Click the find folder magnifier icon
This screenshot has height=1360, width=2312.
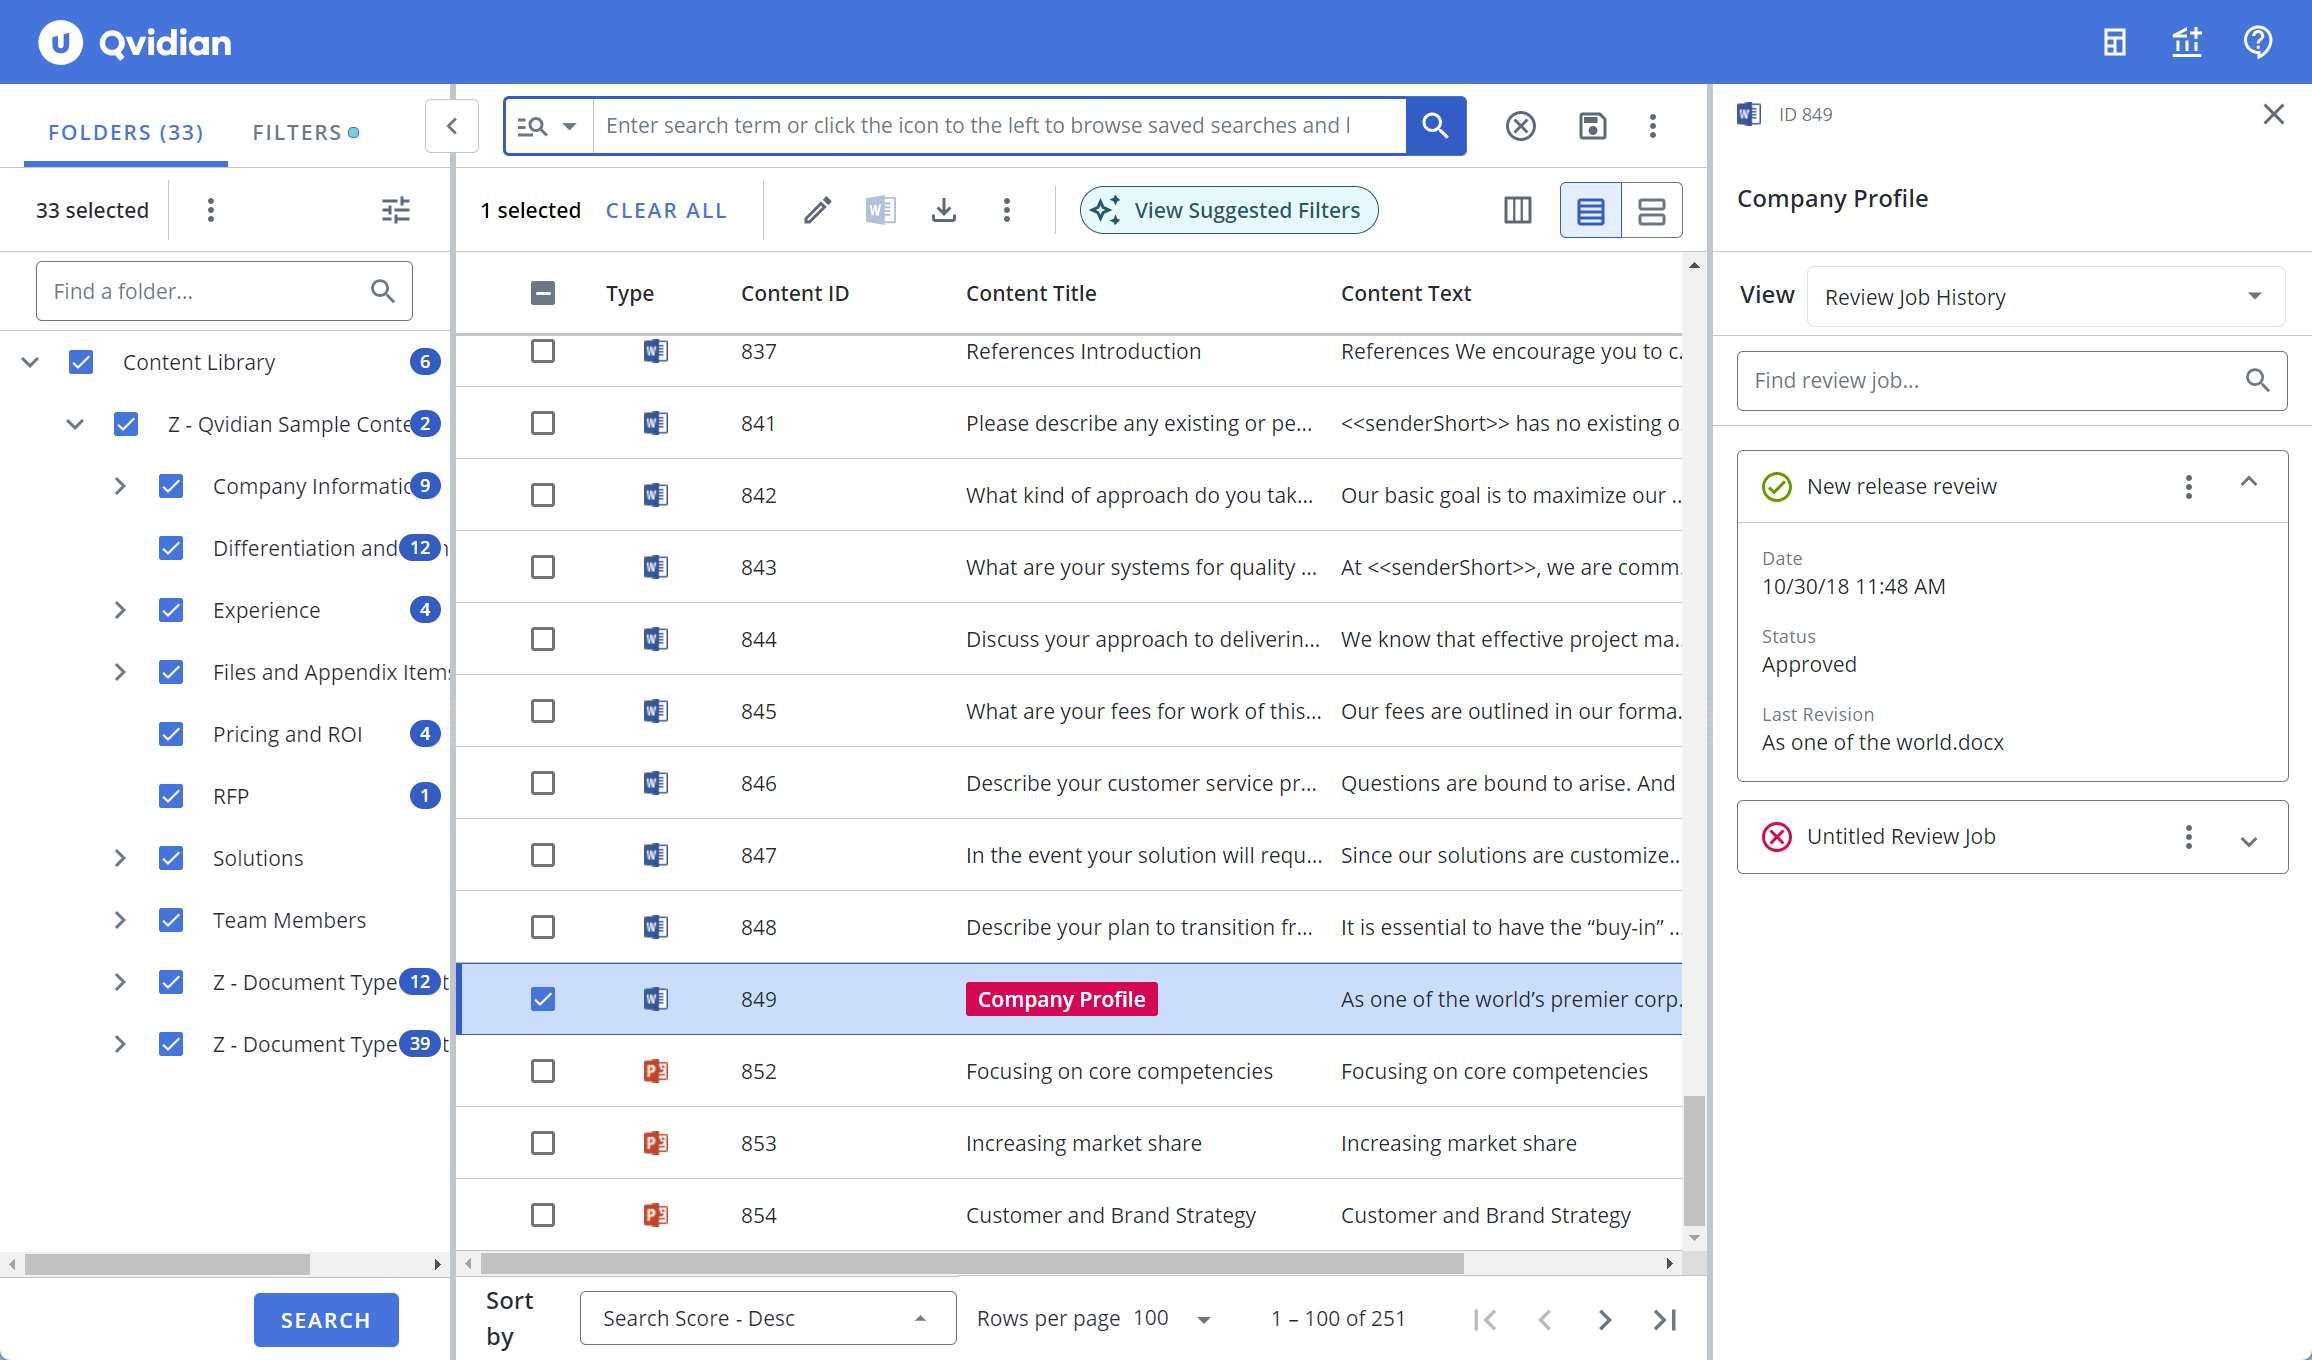pos(383,291)
